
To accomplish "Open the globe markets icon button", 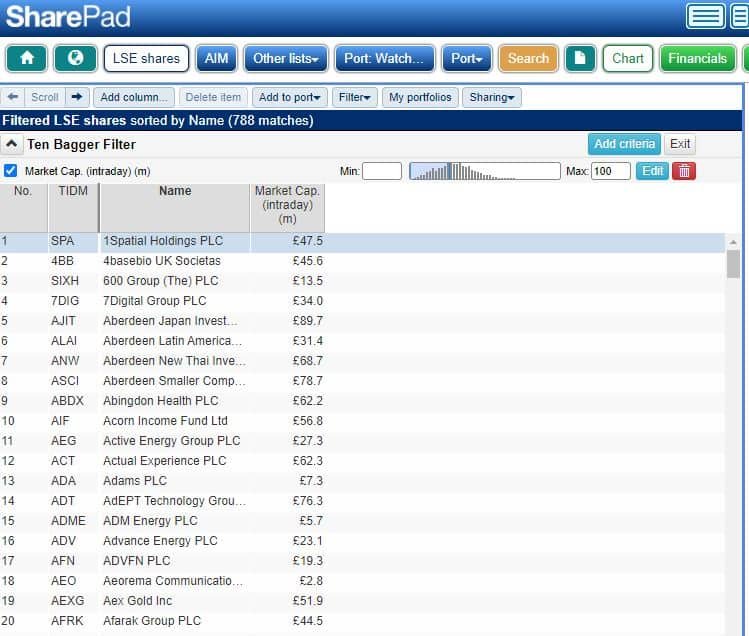I will pyautogui.click(x=75, y=58).
